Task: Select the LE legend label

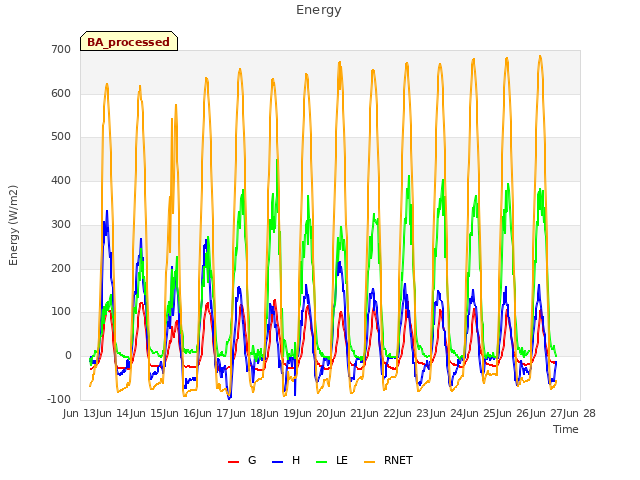Action: tap(342, 460)
